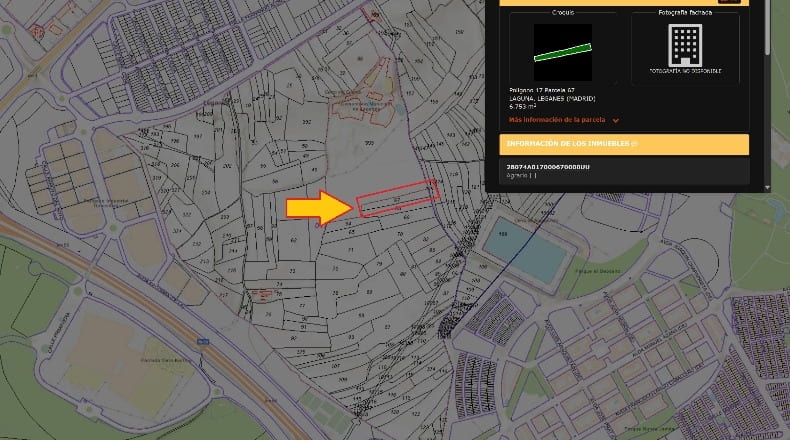Open the Croquis parcel sketch thumbnail
Viewport: 790px width, 440px height.
tap(563, 52)
